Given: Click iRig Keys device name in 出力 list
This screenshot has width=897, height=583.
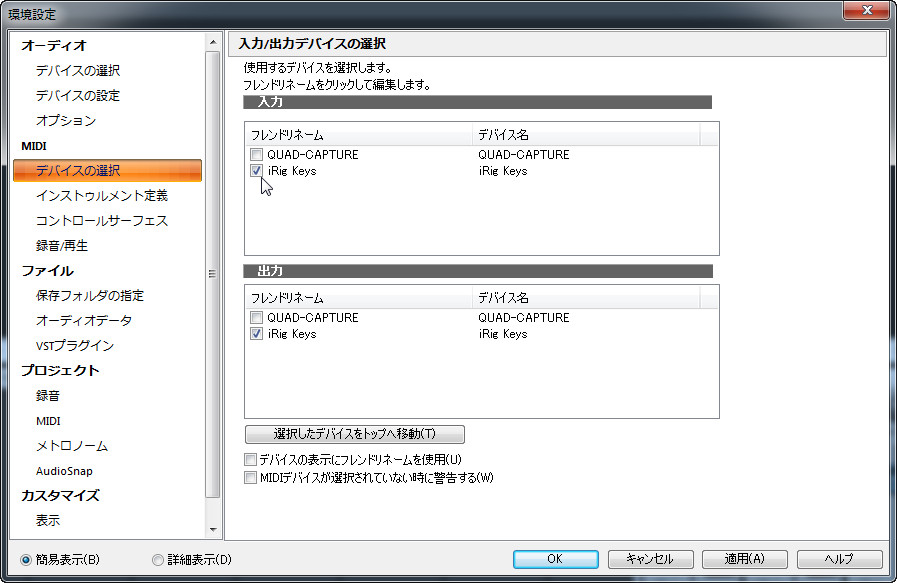Looking at the screenshot, I should coord(503,334).
